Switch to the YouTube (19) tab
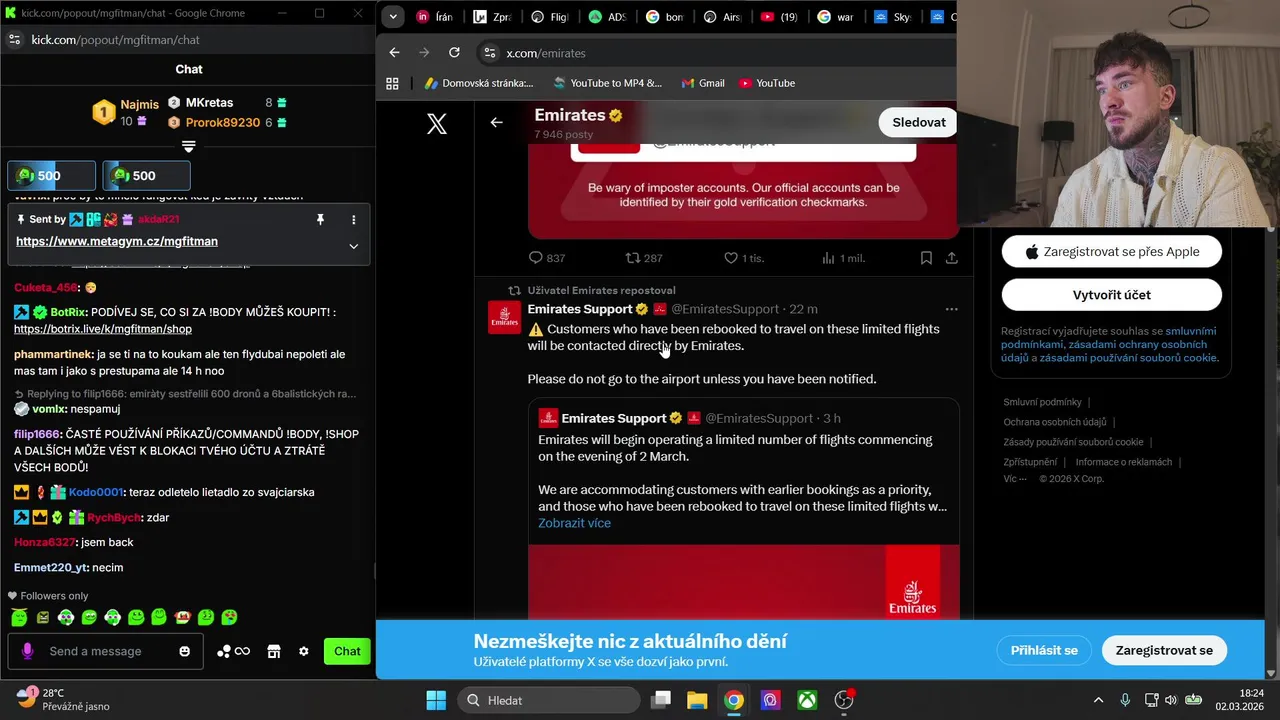The width and height of the screenshot is (1280, 720). click(x=780, y=17)
